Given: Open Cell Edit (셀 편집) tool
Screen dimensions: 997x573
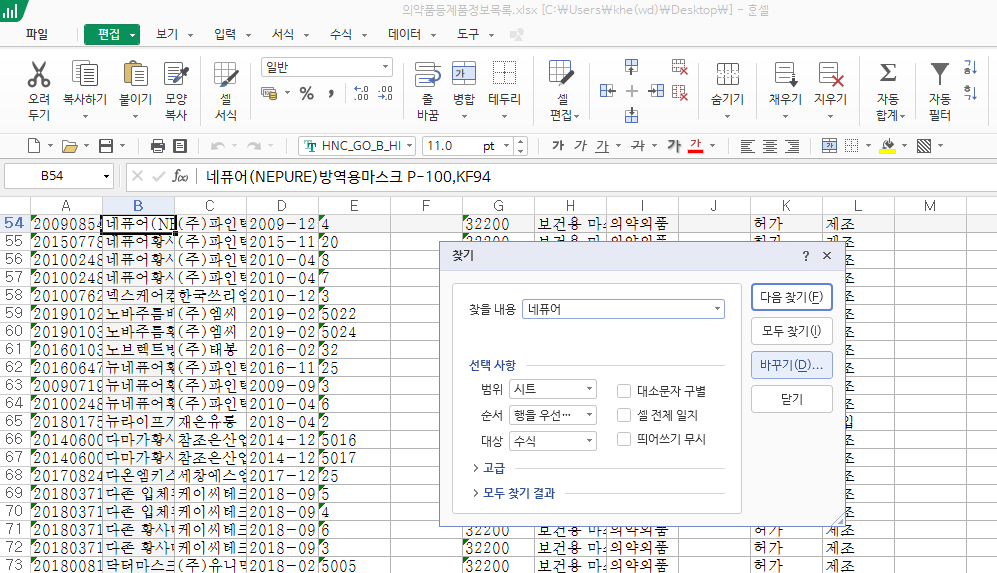Looking at the screenshot, I should tap(561, 74).
